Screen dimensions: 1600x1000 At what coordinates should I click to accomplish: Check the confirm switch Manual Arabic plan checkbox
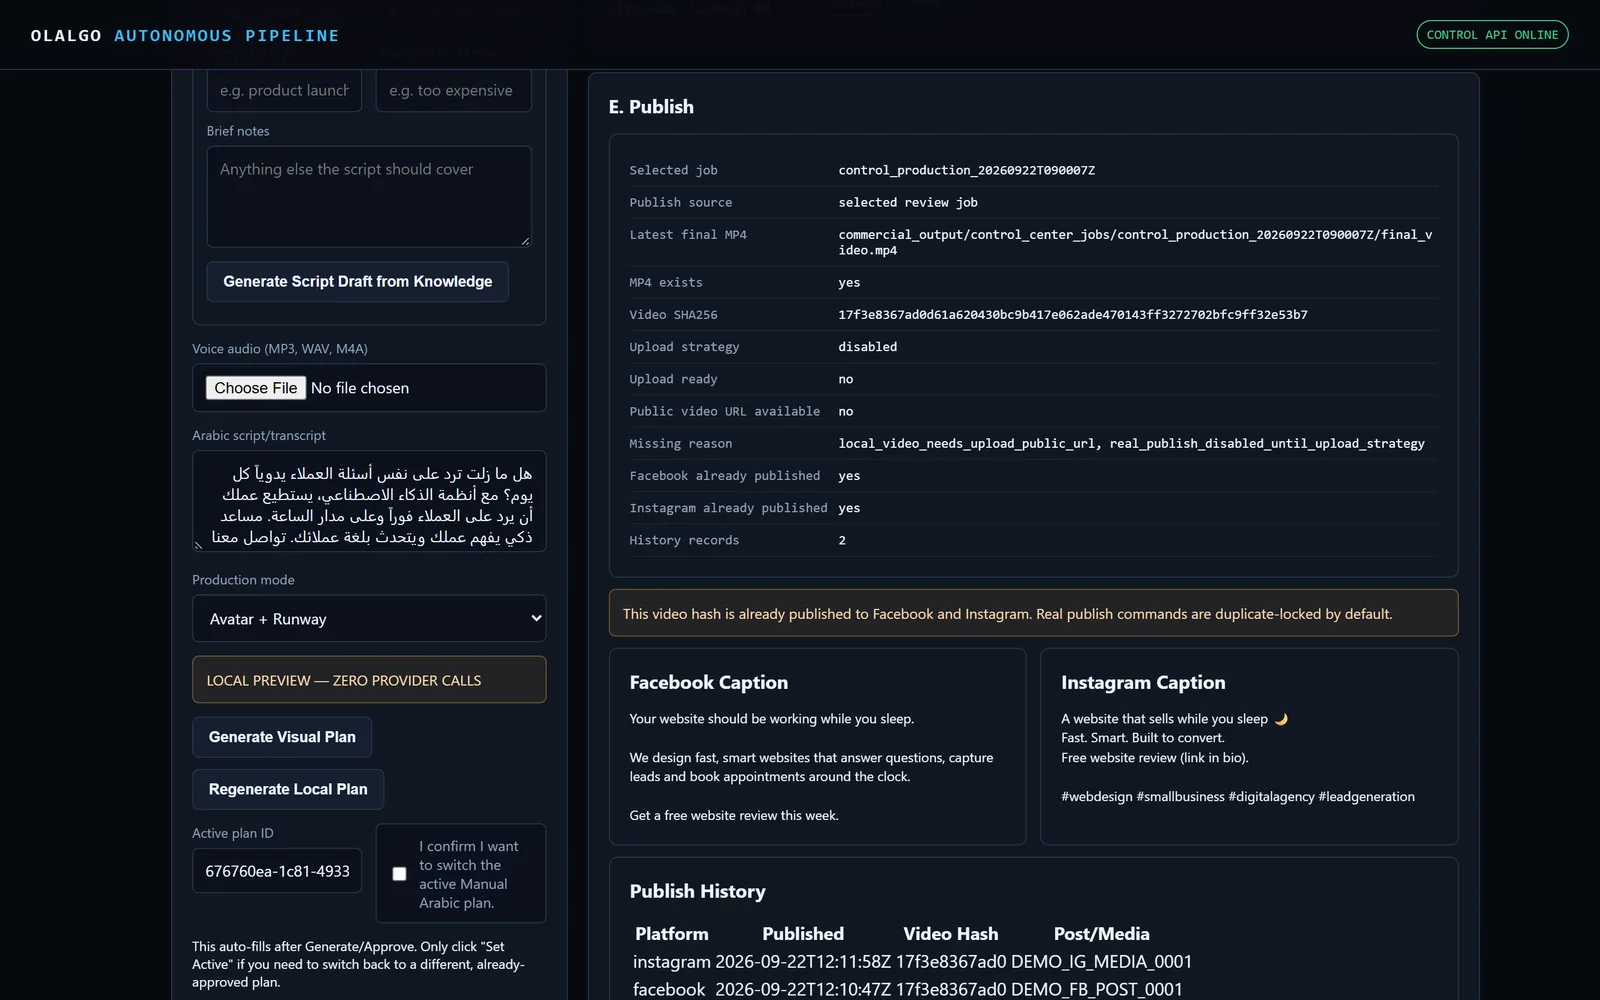click(x=399, y=874)
